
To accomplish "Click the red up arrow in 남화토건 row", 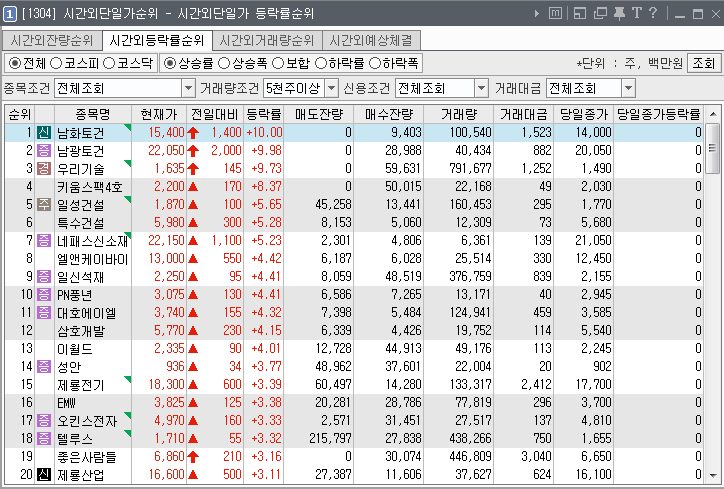I will coord(193,133).
